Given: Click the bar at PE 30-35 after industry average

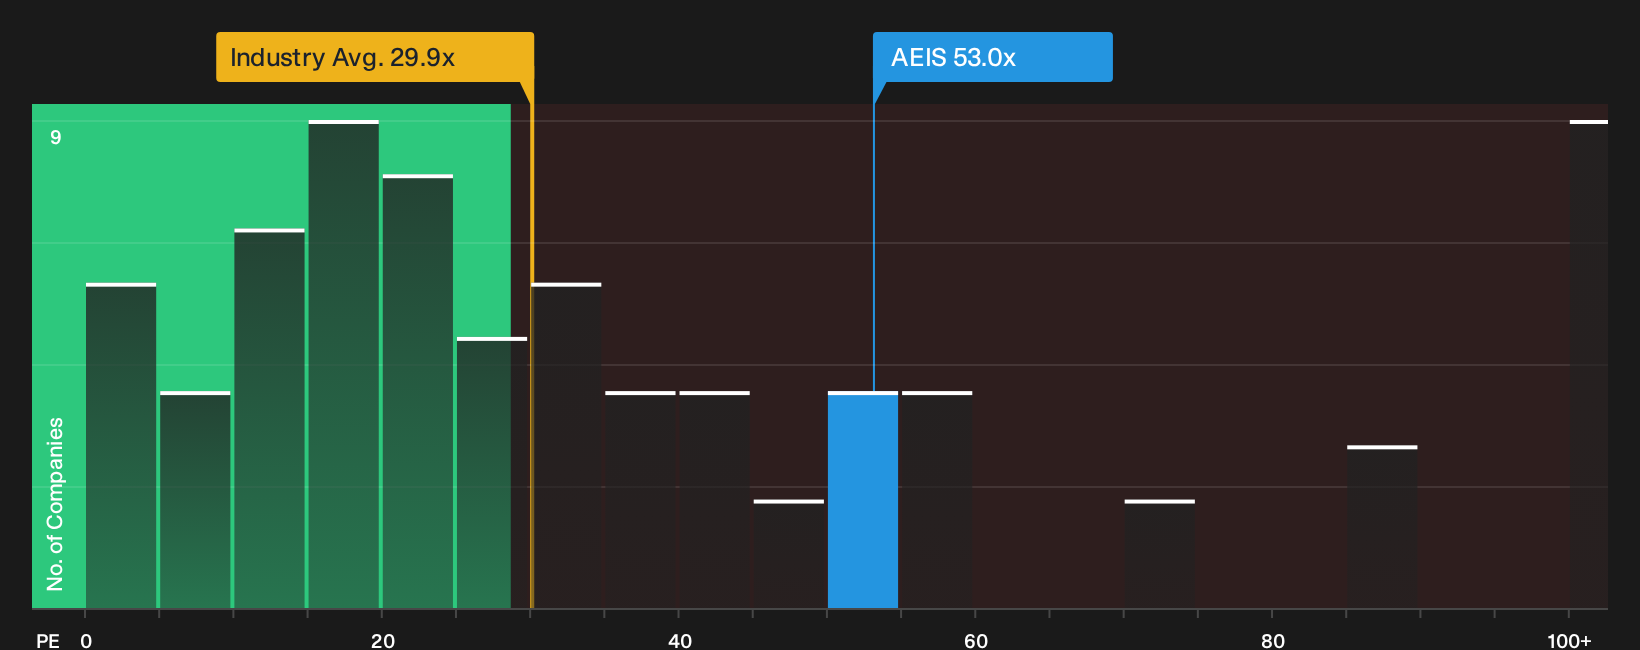Looking at the screenshot, I should click(566, 446).
